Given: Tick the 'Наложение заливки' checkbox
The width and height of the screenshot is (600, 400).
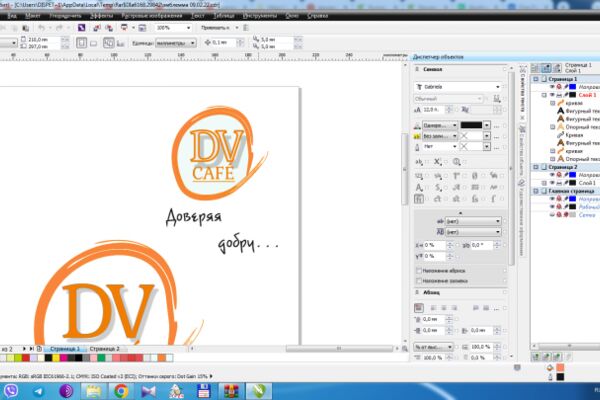Looking at the screenshot, I should tap(419, 281).
